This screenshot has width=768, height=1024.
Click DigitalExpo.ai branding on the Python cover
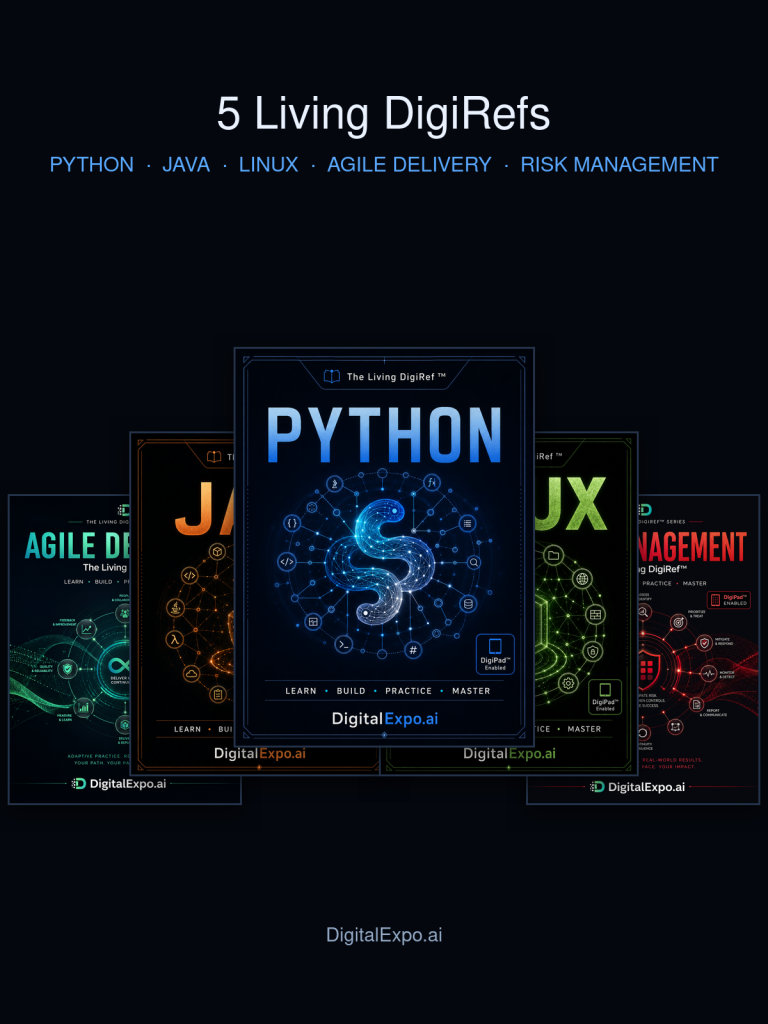click(x=385, y=719)
